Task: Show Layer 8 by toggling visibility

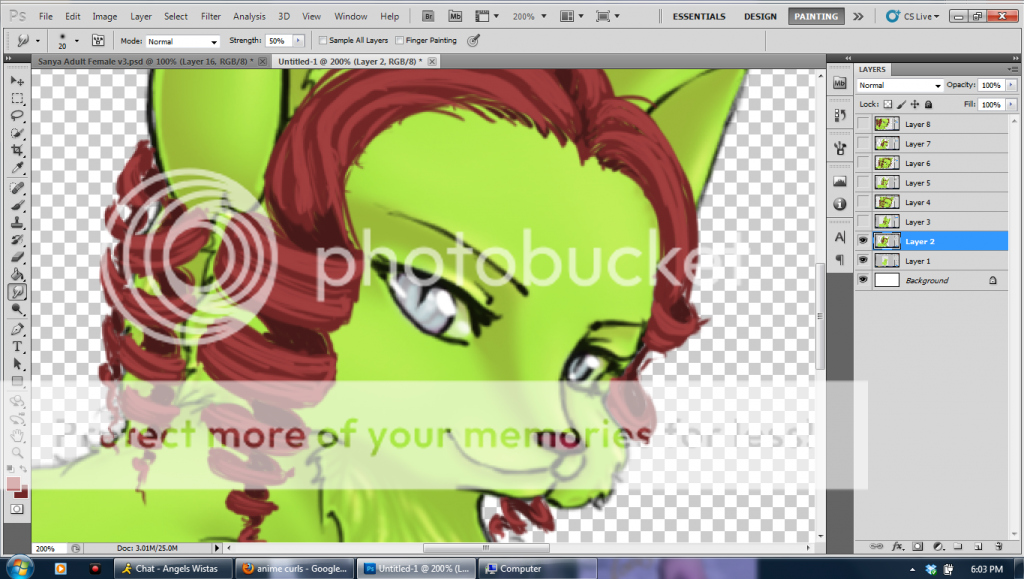Action: [863, 124]
